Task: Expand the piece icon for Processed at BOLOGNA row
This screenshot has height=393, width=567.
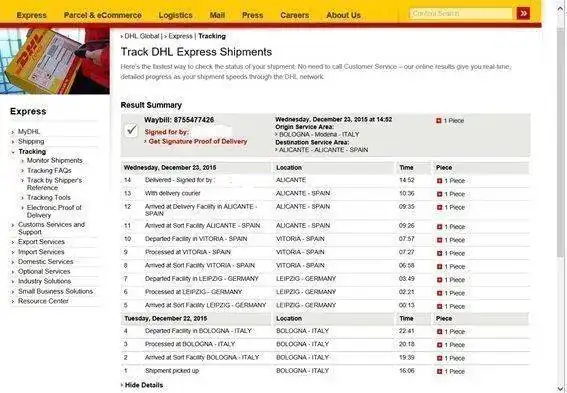Action: (x=439, y=345)
